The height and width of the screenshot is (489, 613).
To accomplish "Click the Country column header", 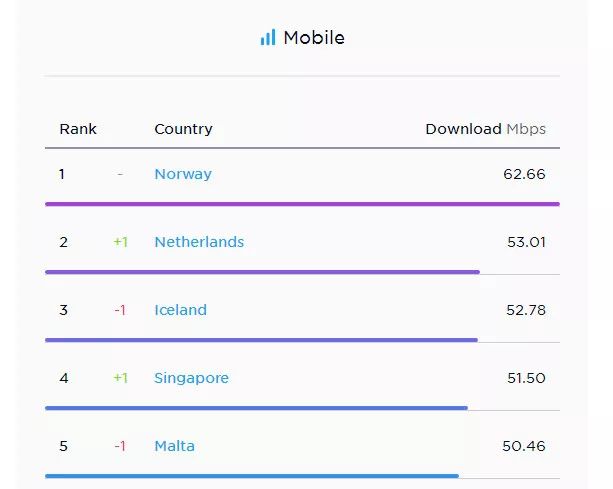I will pyautogui.click(x=183, y=129).
